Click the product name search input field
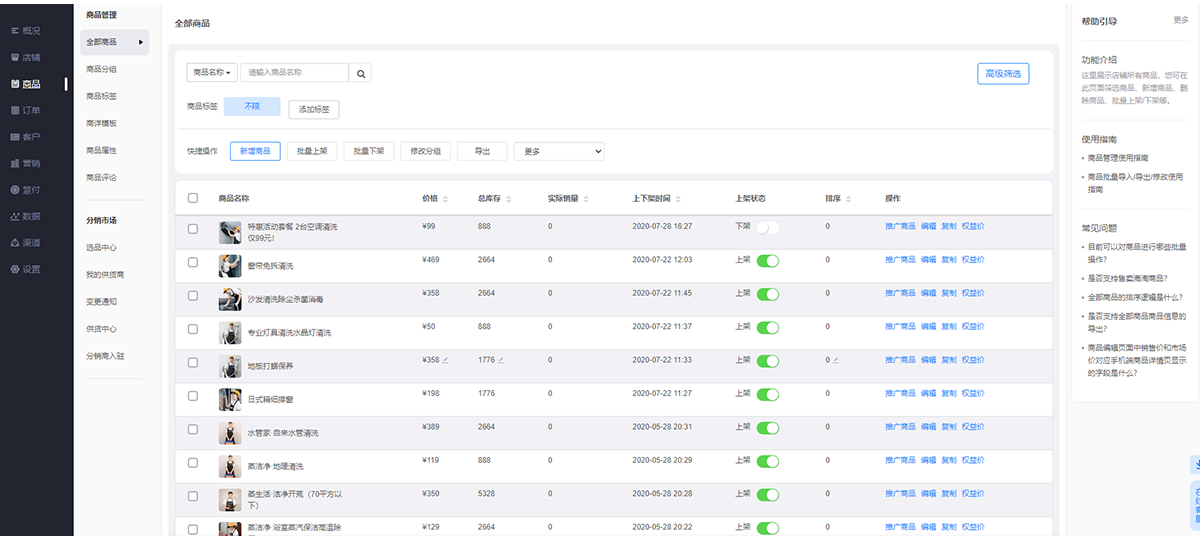This screenshot has height=540, width=1200. pos(294,73)
